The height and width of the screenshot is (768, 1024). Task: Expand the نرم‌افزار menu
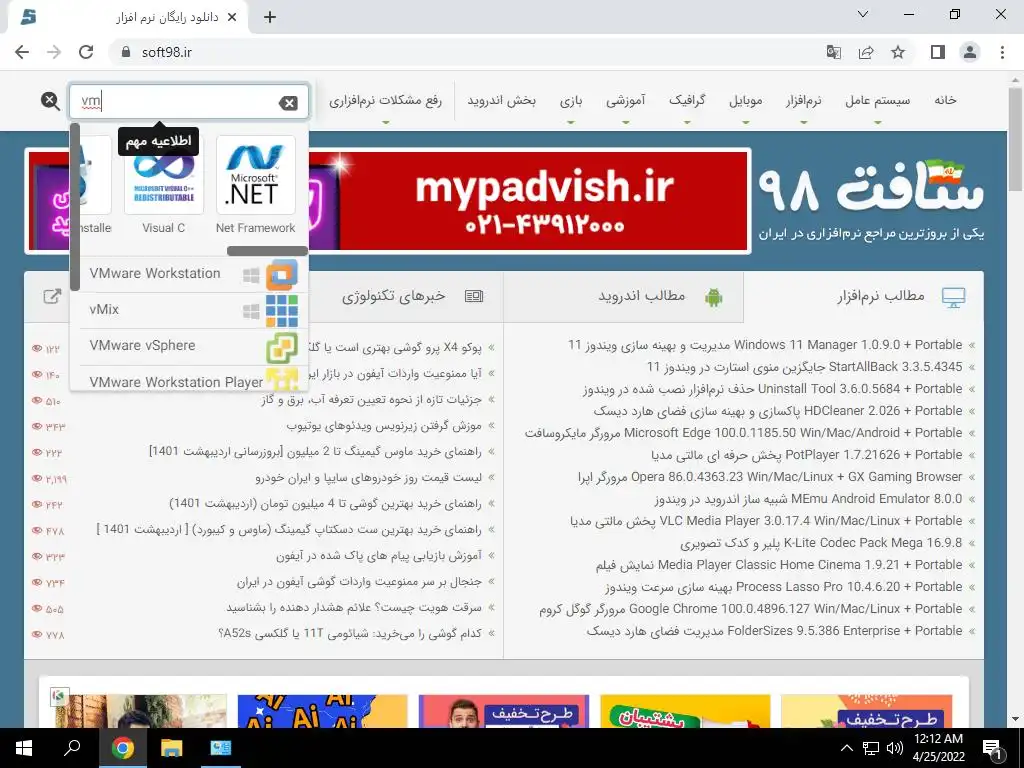point(804,100)
